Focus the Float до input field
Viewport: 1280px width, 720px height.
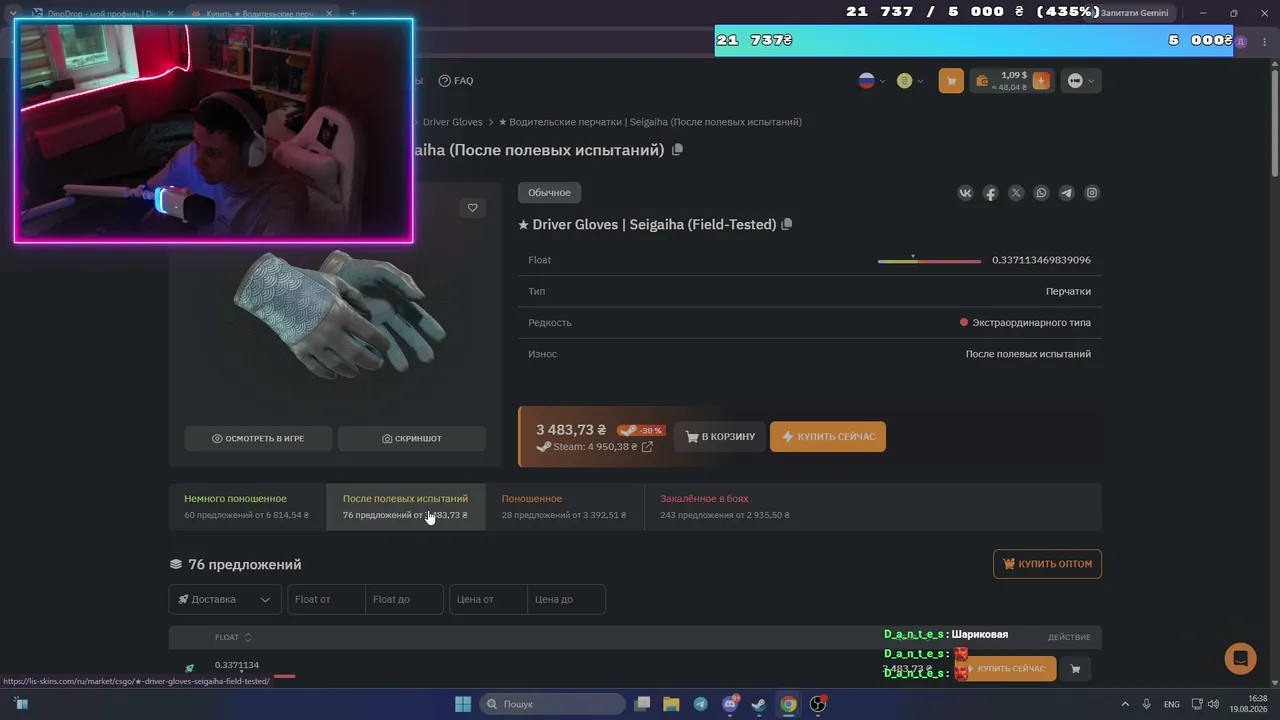[404, 599]
